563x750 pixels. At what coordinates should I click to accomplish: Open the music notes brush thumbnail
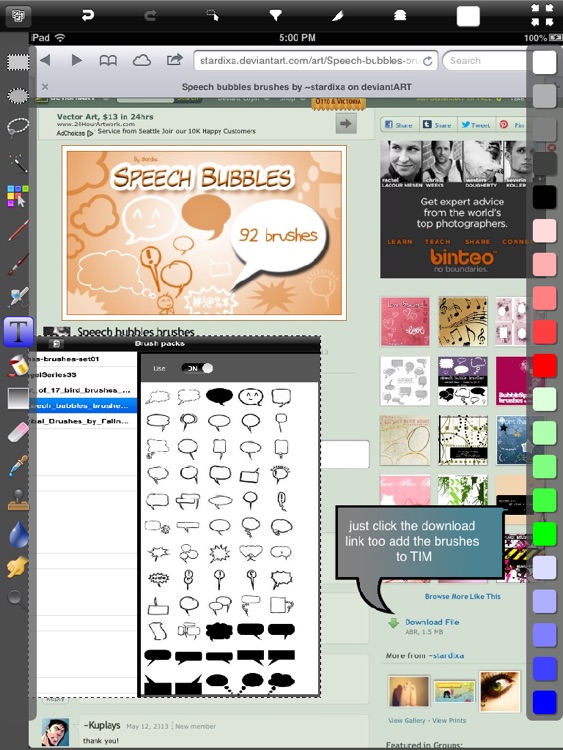click(463, 321)
